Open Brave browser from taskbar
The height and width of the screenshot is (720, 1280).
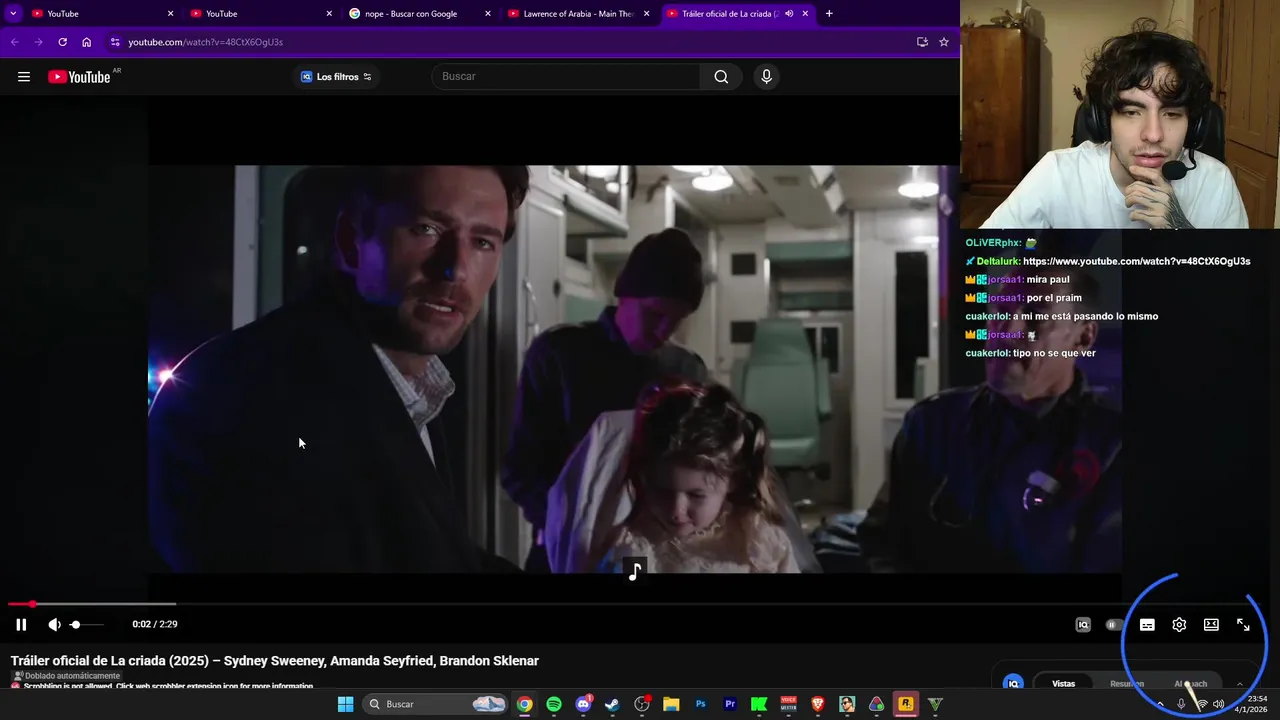tap(818, 704)
